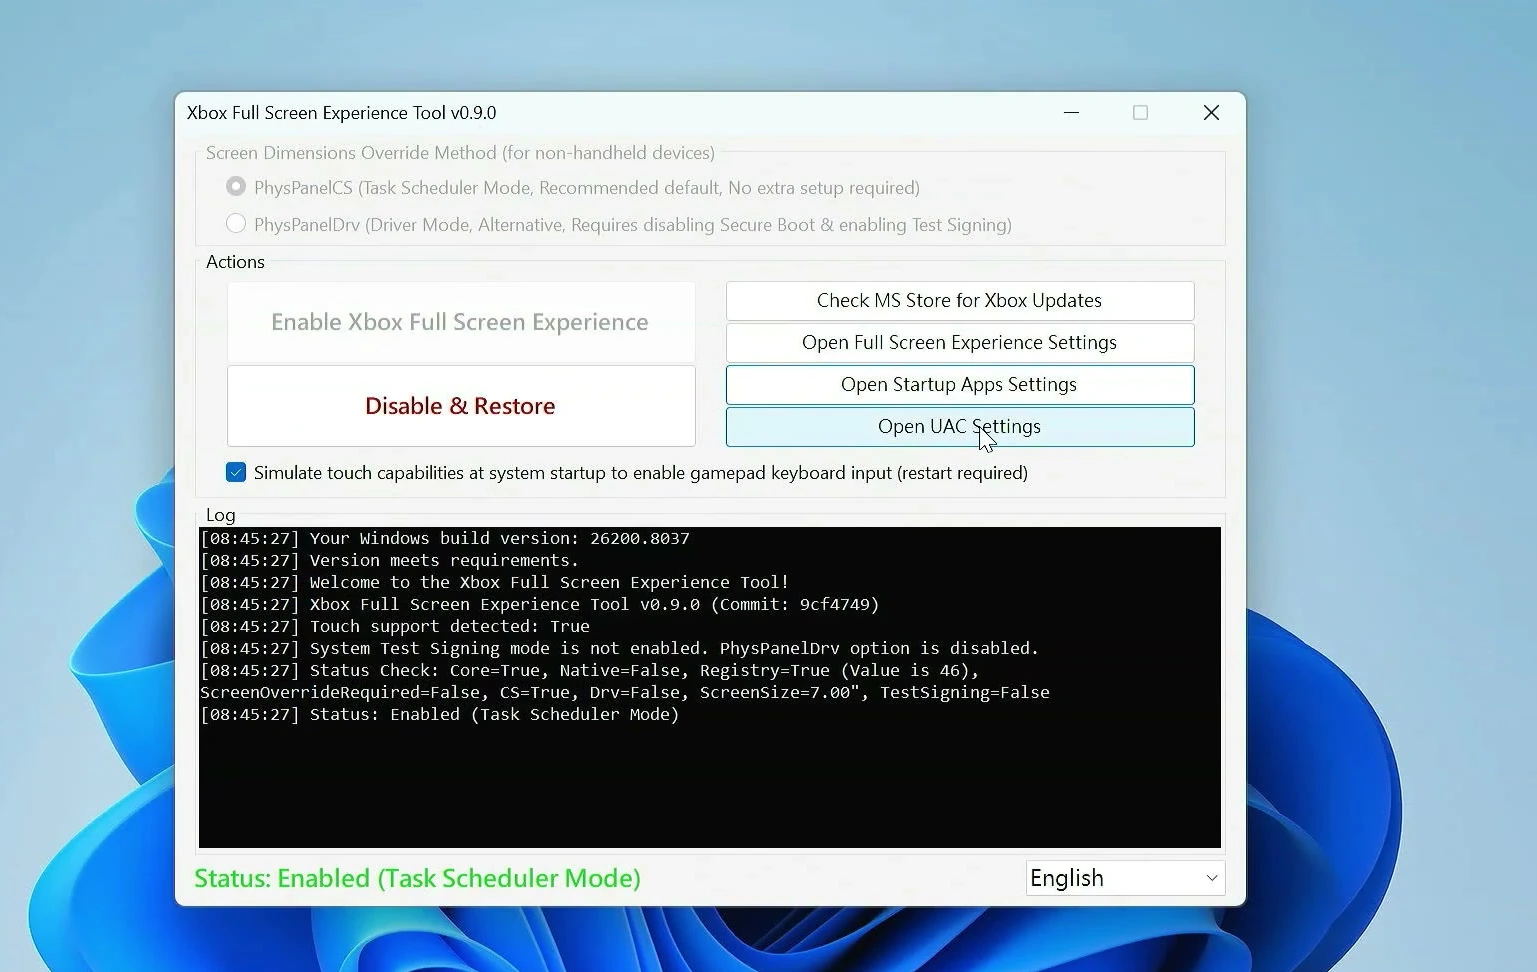Maximize the Xbox tool window
Image resolution: width=1537 pixels, height=972 pixels.
(x=1140, y=113)
